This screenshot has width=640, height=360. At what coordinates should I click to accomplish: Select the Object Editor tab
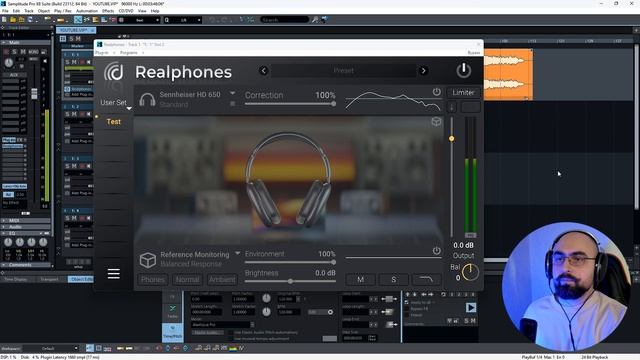[82, 280]
